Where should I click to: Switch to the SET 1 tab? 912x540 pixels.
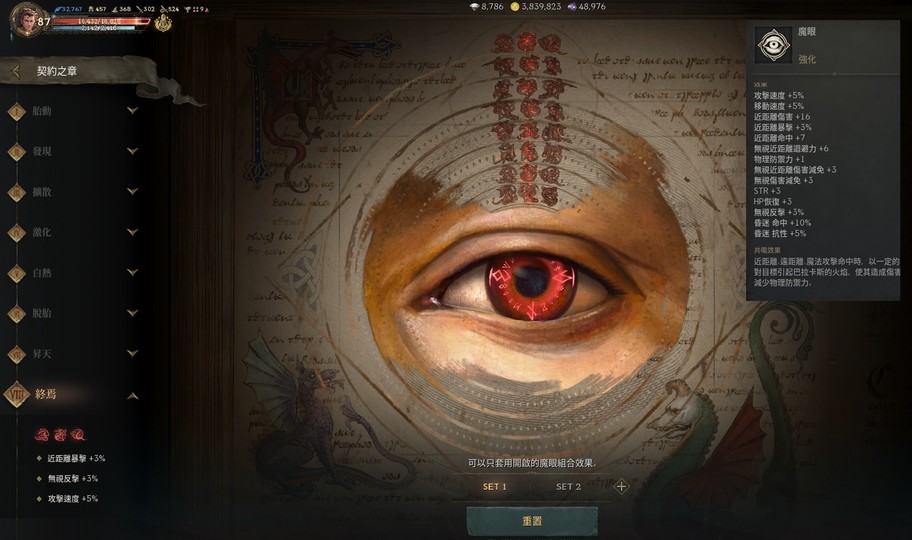[x=494, y=486]
